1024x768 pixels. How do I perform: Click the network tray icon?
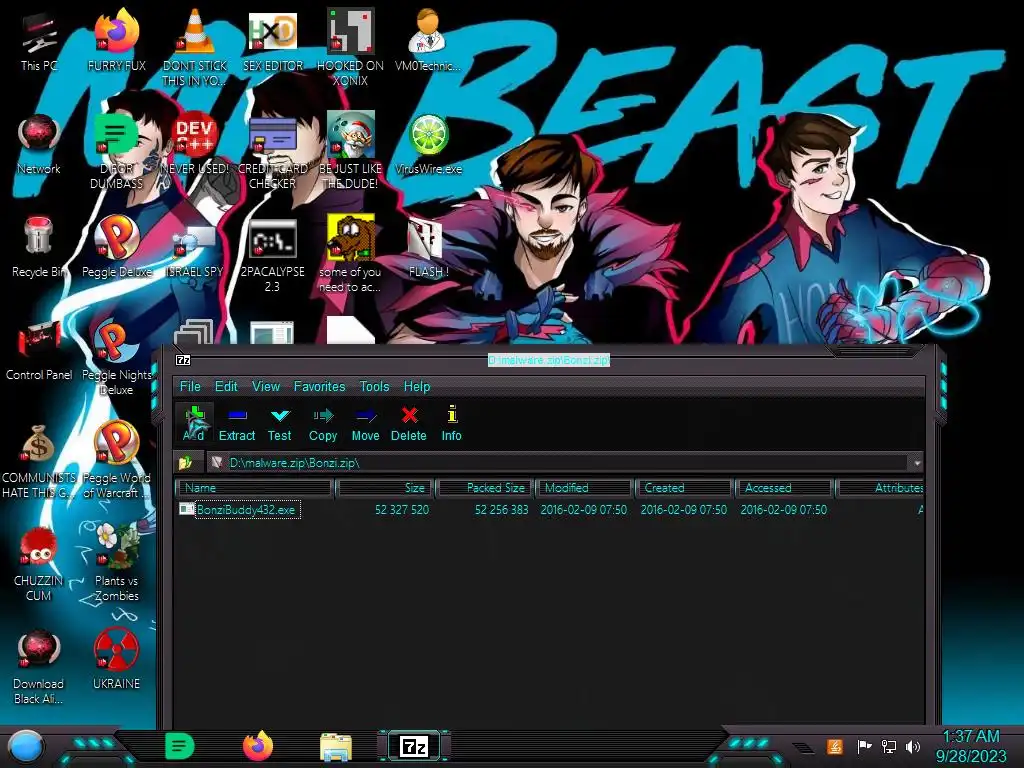[888, 746]
